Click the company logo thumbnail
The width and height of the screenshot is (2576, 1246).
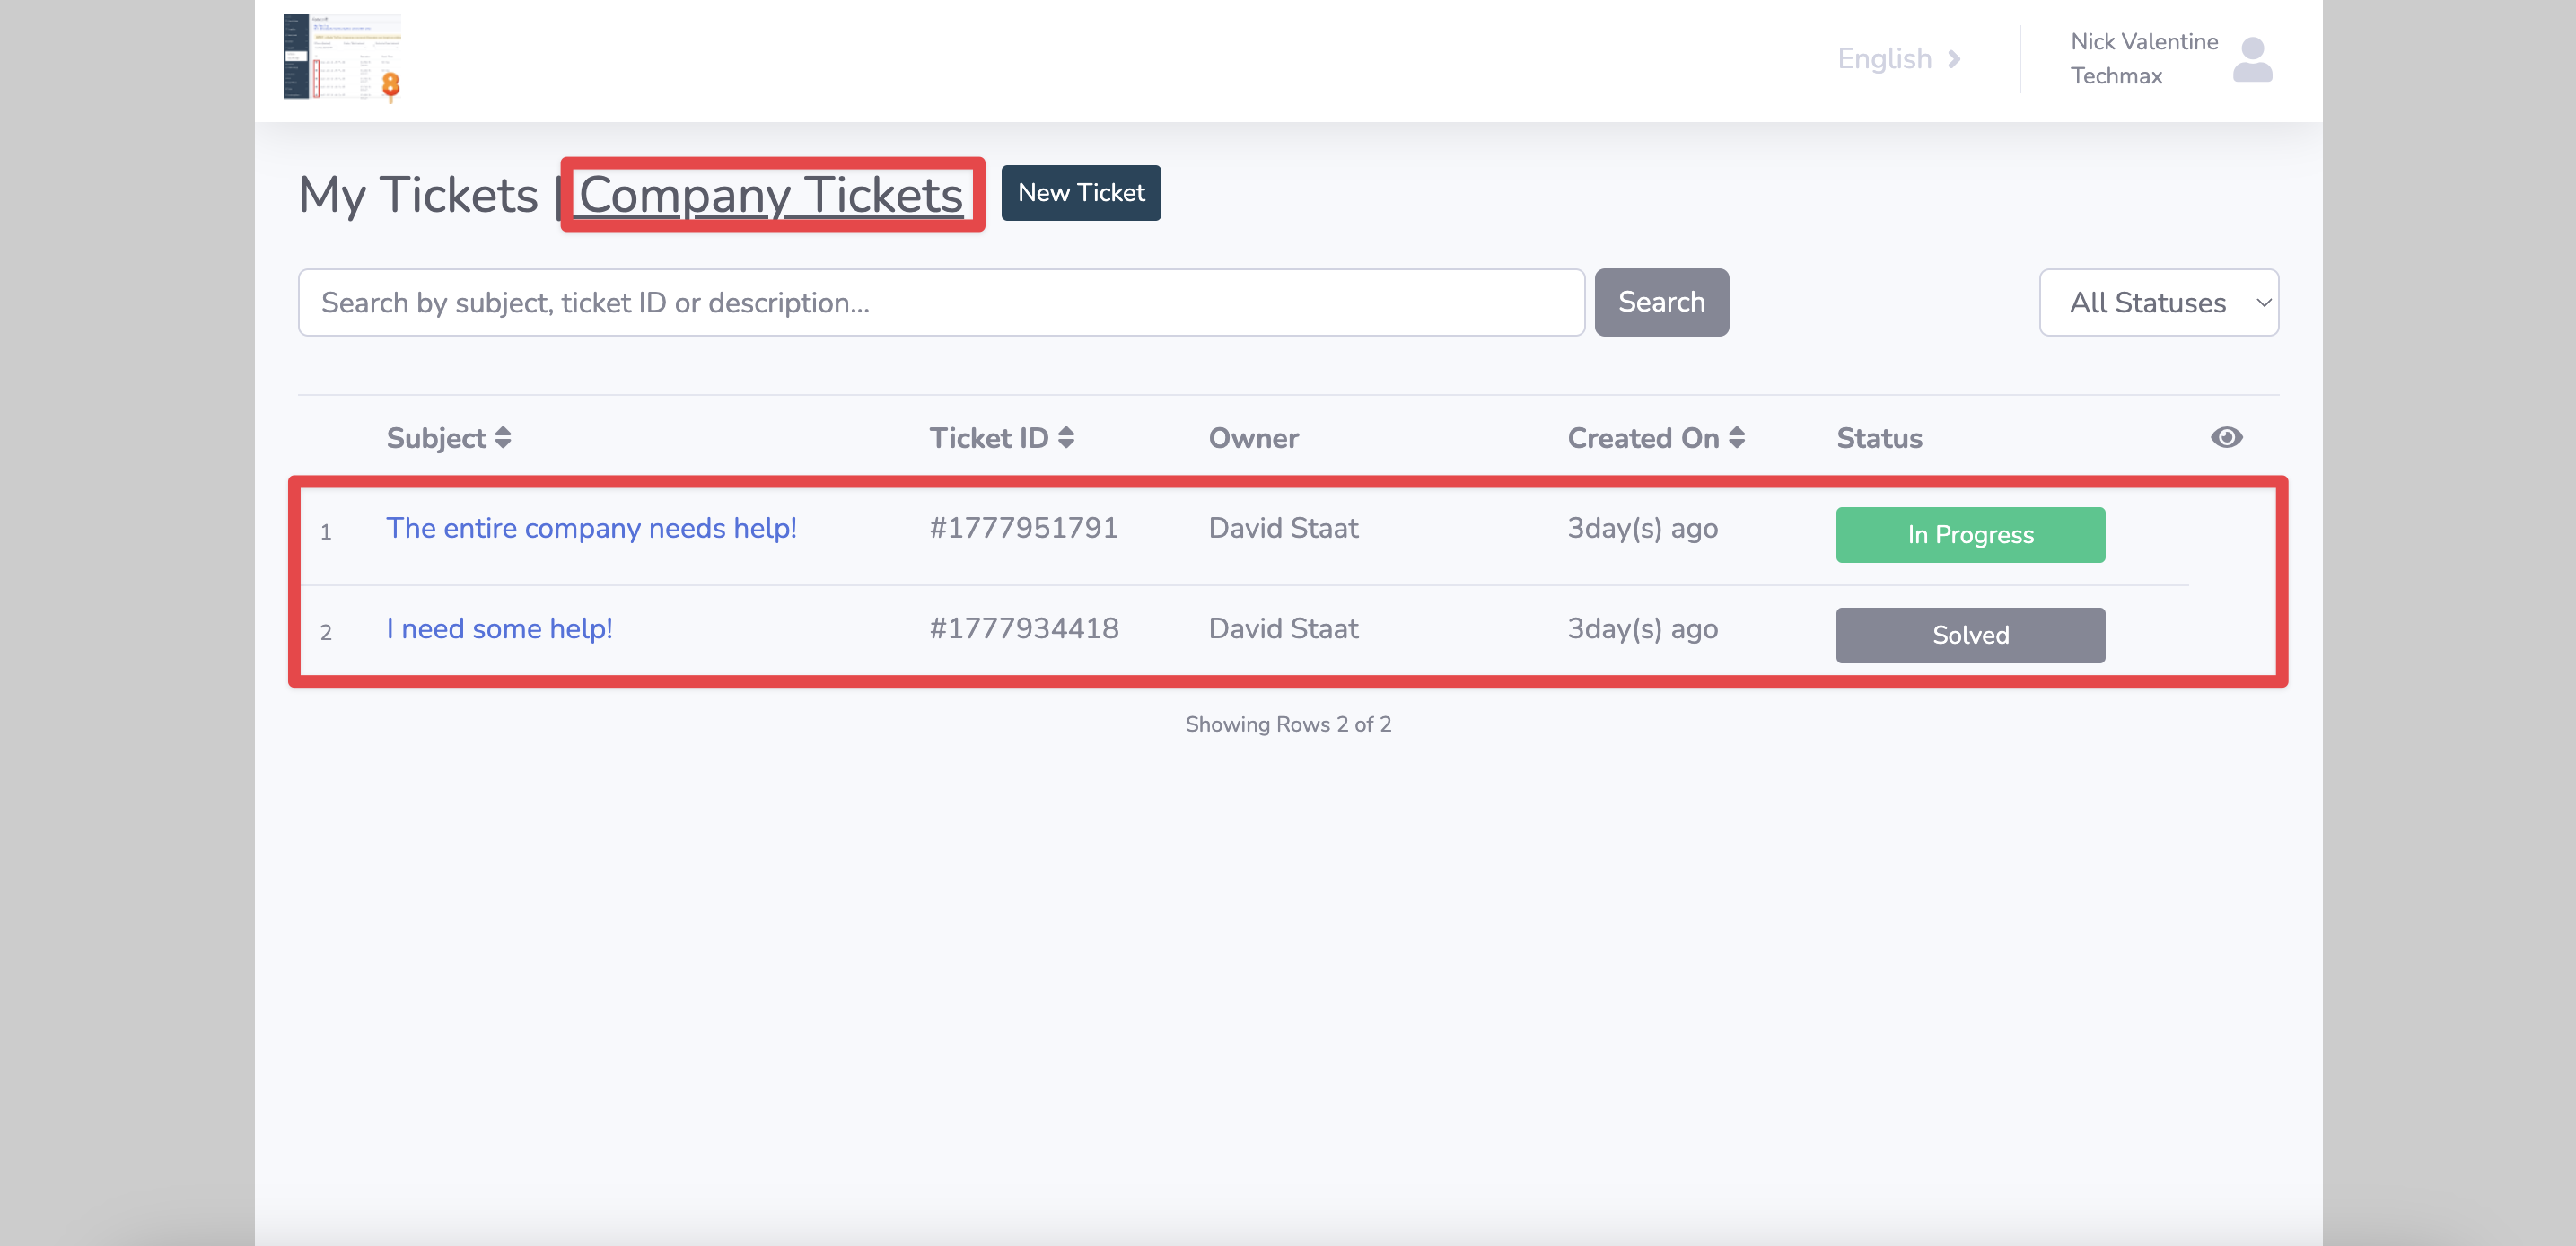pyautogui.click(x=342, y=58)
